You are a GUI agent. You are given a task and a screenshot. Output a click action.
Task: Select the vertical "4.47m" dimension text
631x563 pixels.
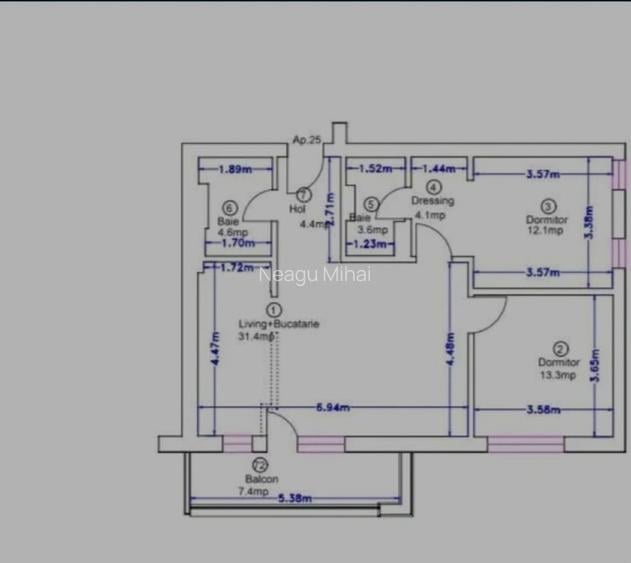(216, 349)
